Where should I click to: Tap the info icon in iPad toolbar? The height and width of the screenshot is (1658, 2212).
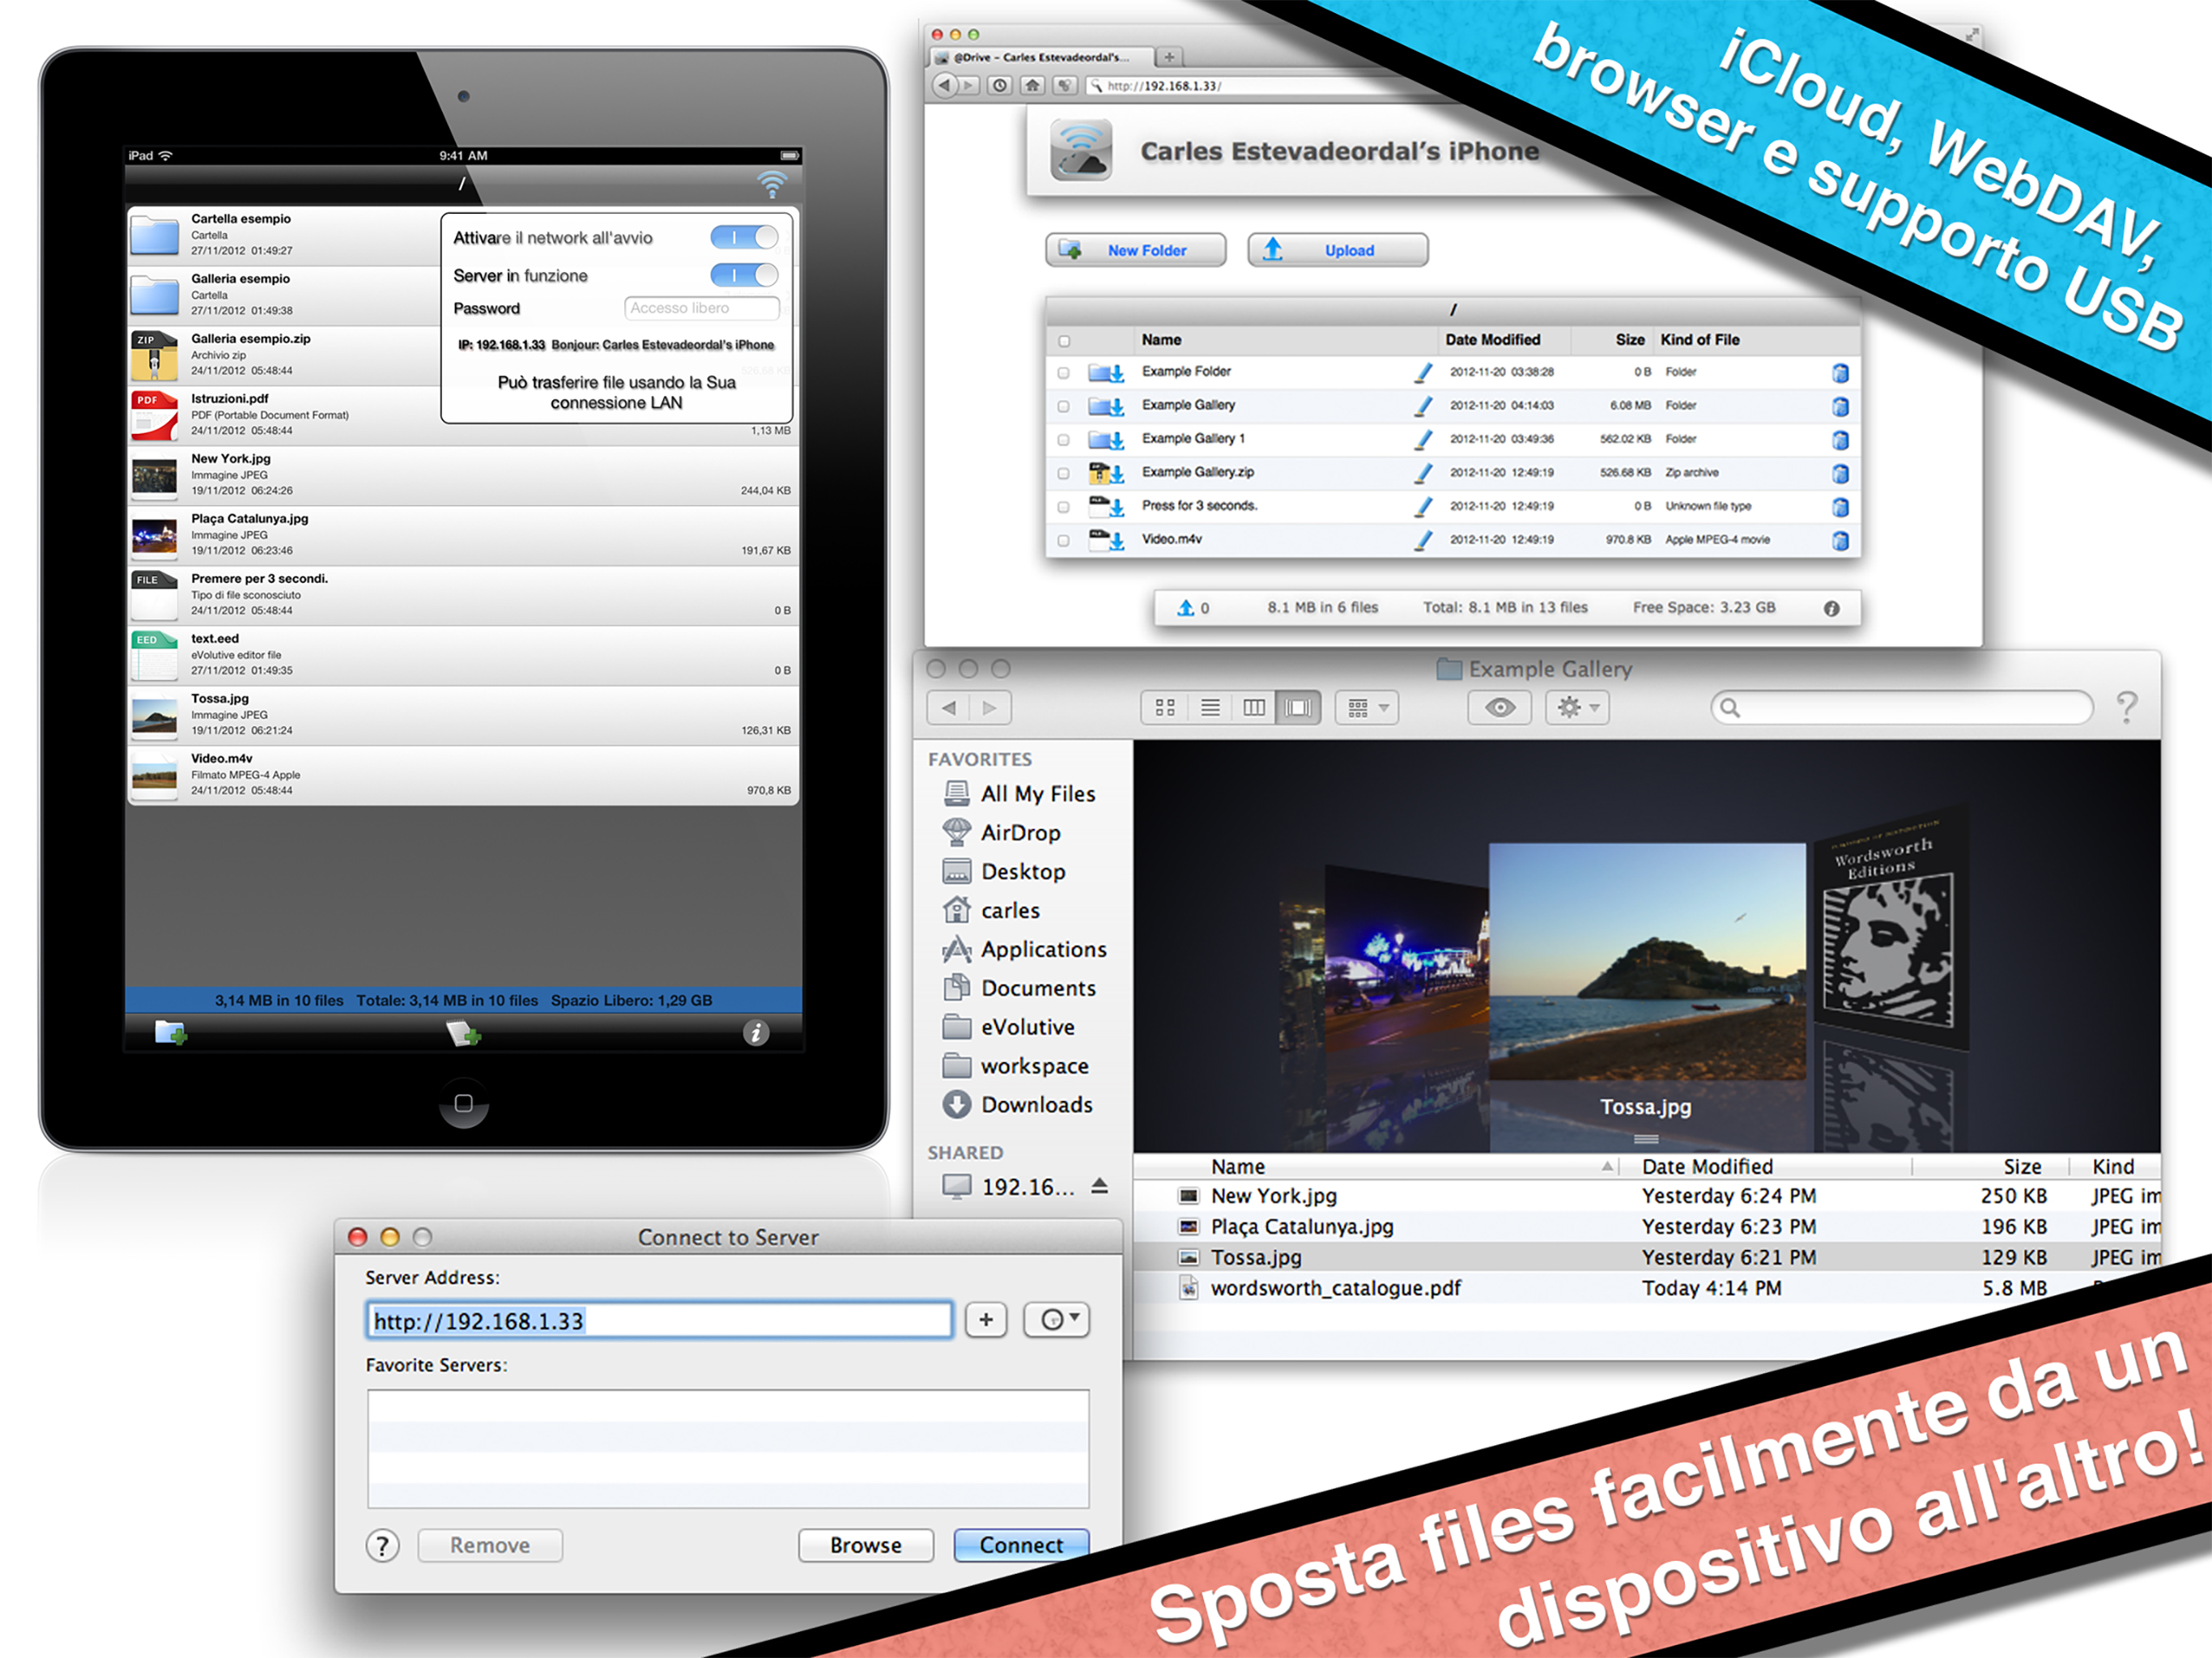756,1032
